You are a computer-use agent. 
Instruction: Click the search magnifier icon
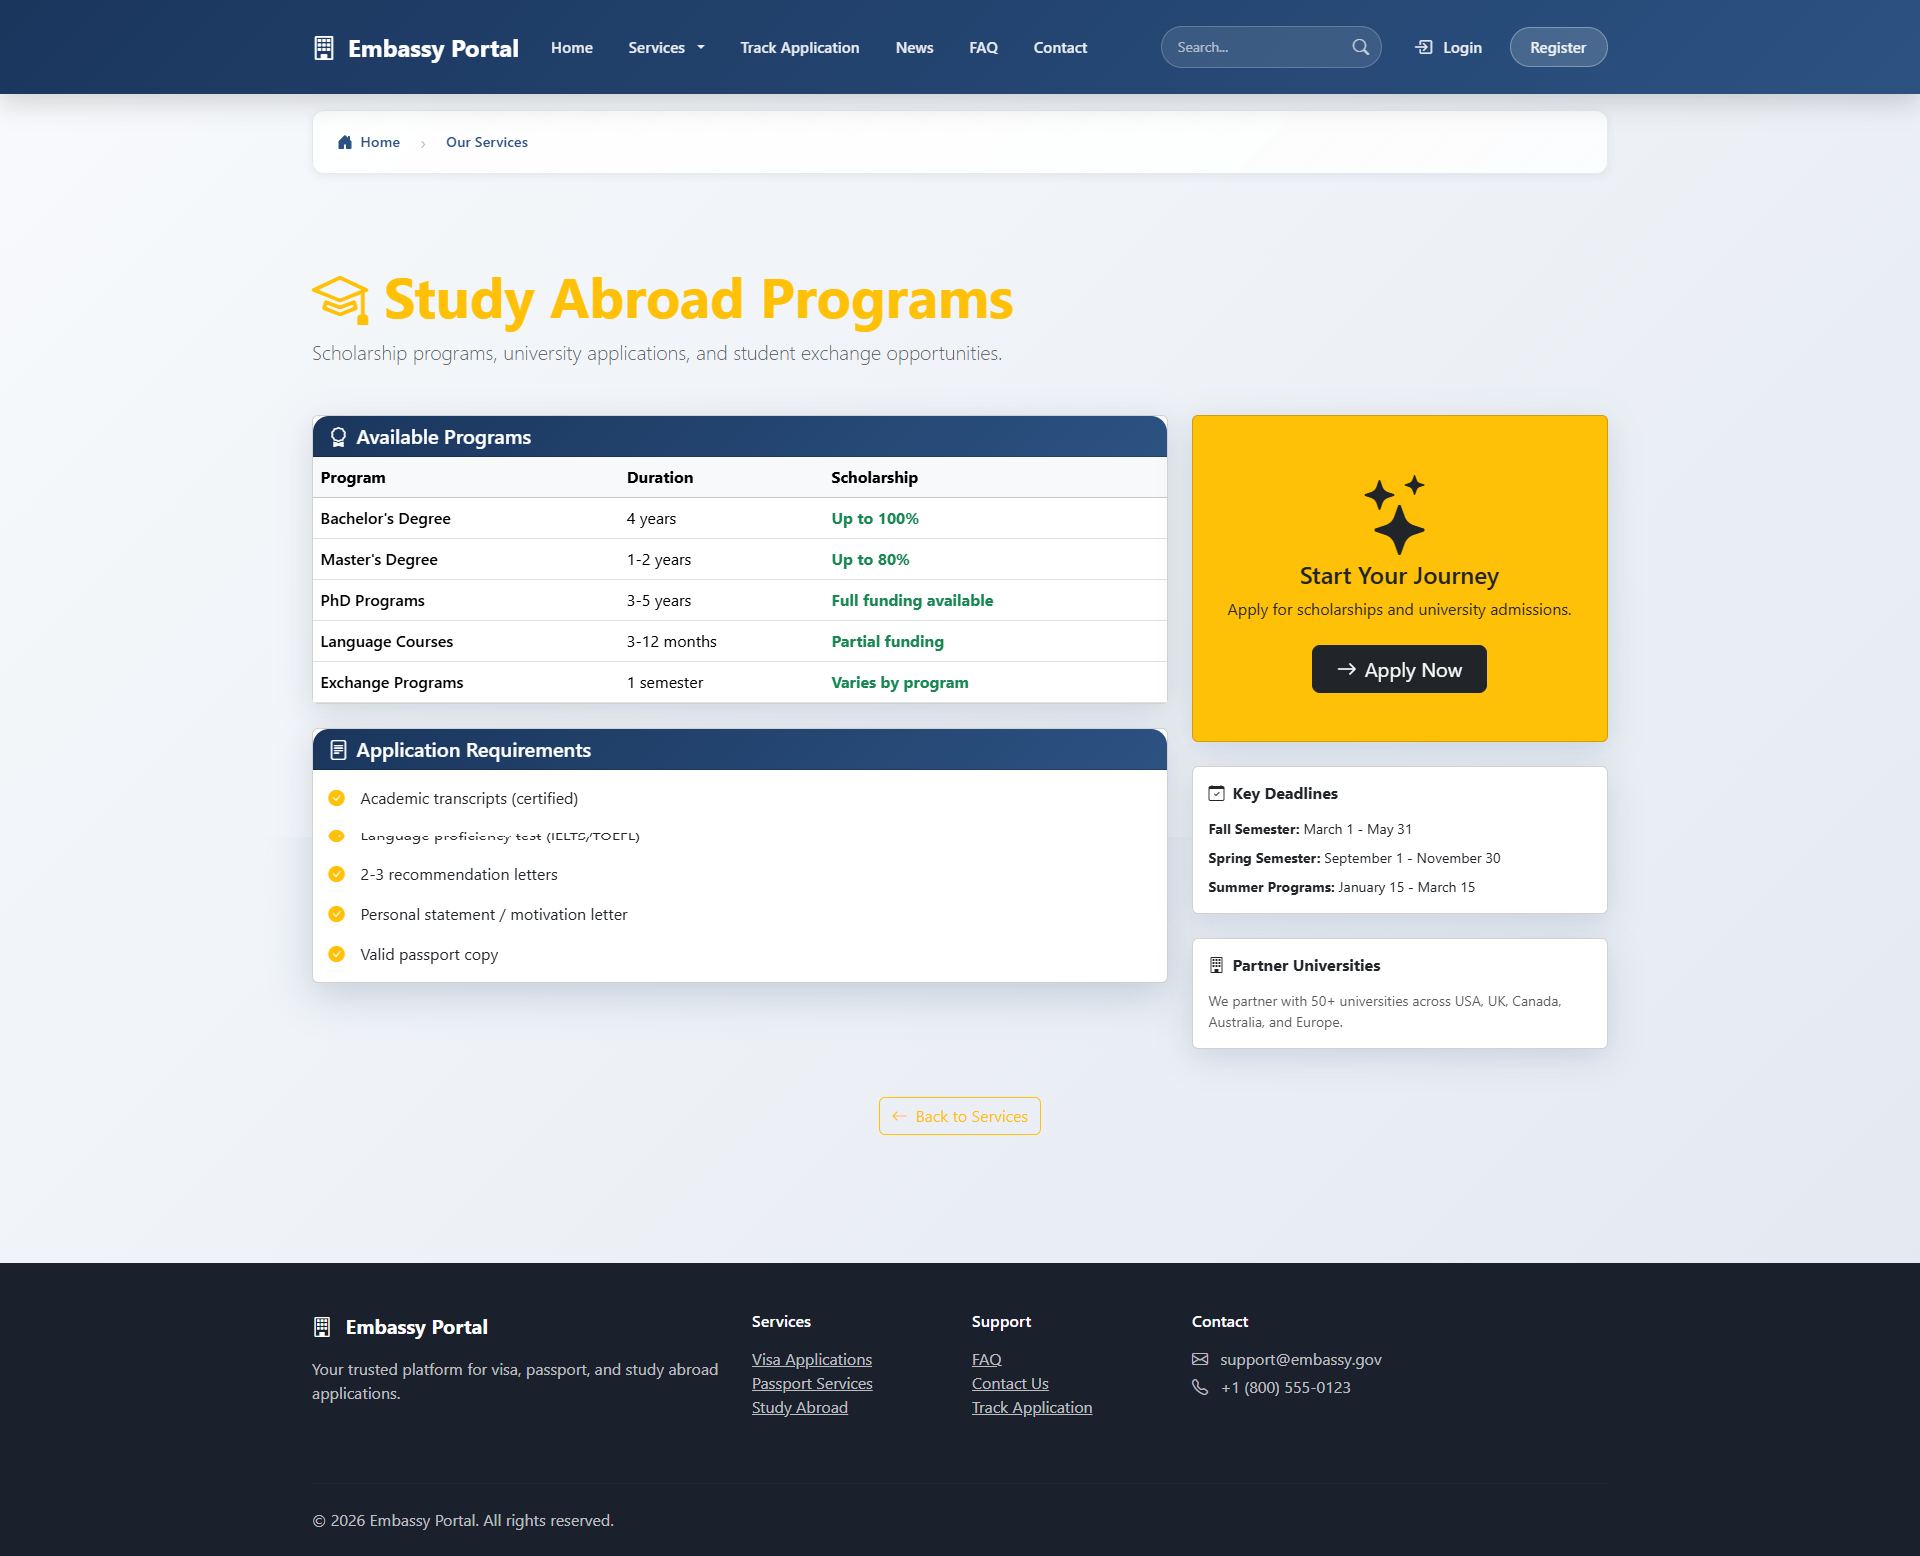[1360, 47]
